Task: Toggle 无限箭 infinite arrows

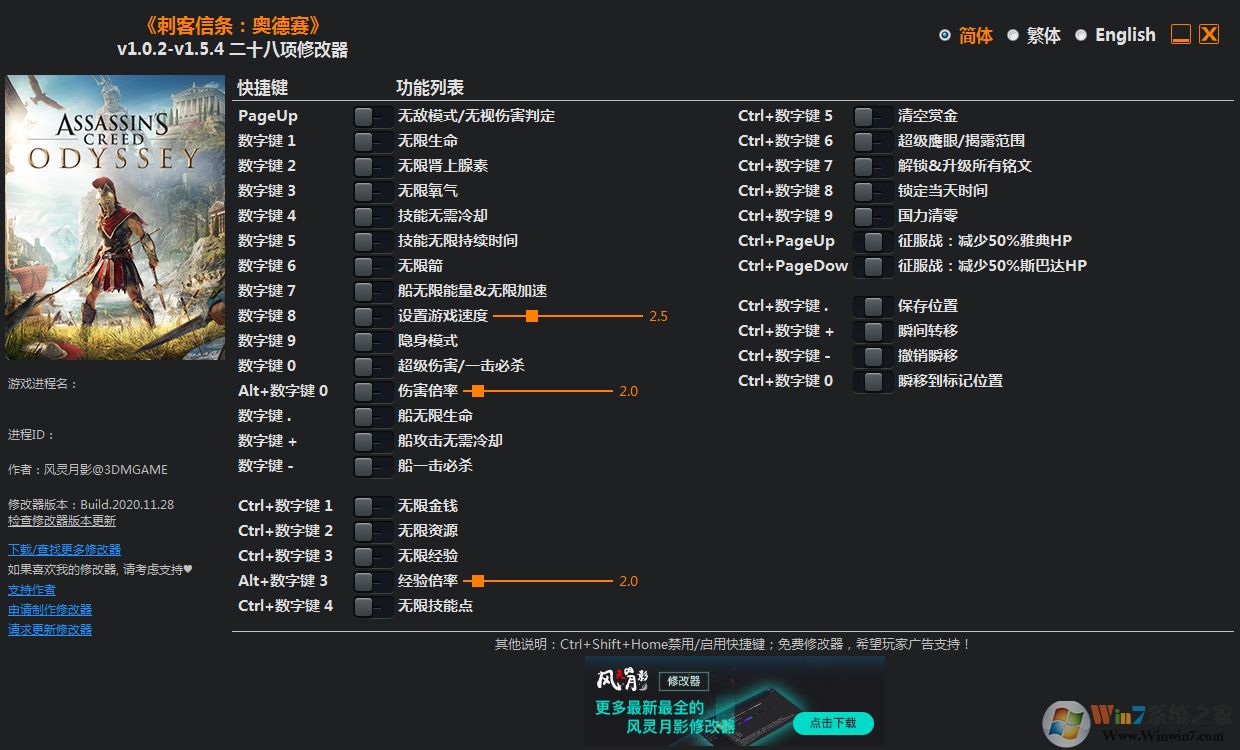Action: point(371,265)
